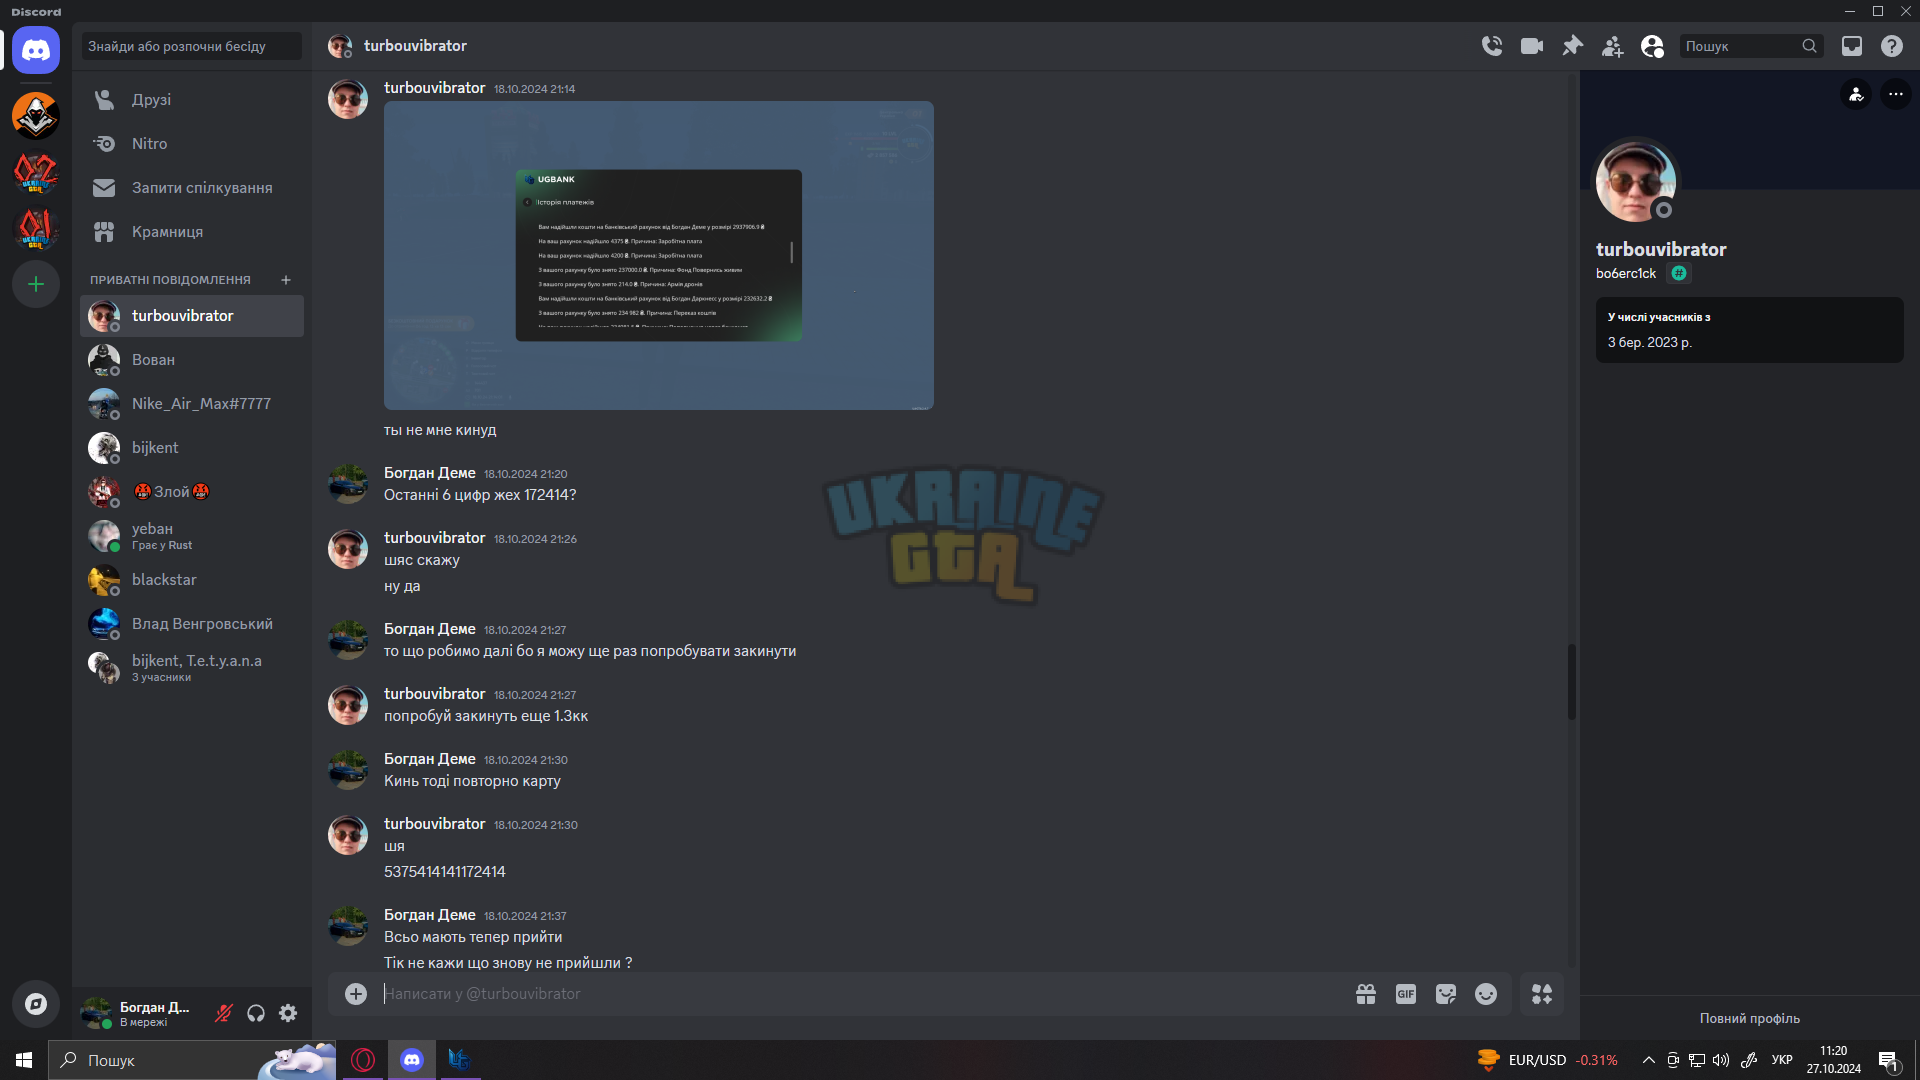Open more options in profile panel
Screen dimensions: 1920x1080
point(1896,94)
